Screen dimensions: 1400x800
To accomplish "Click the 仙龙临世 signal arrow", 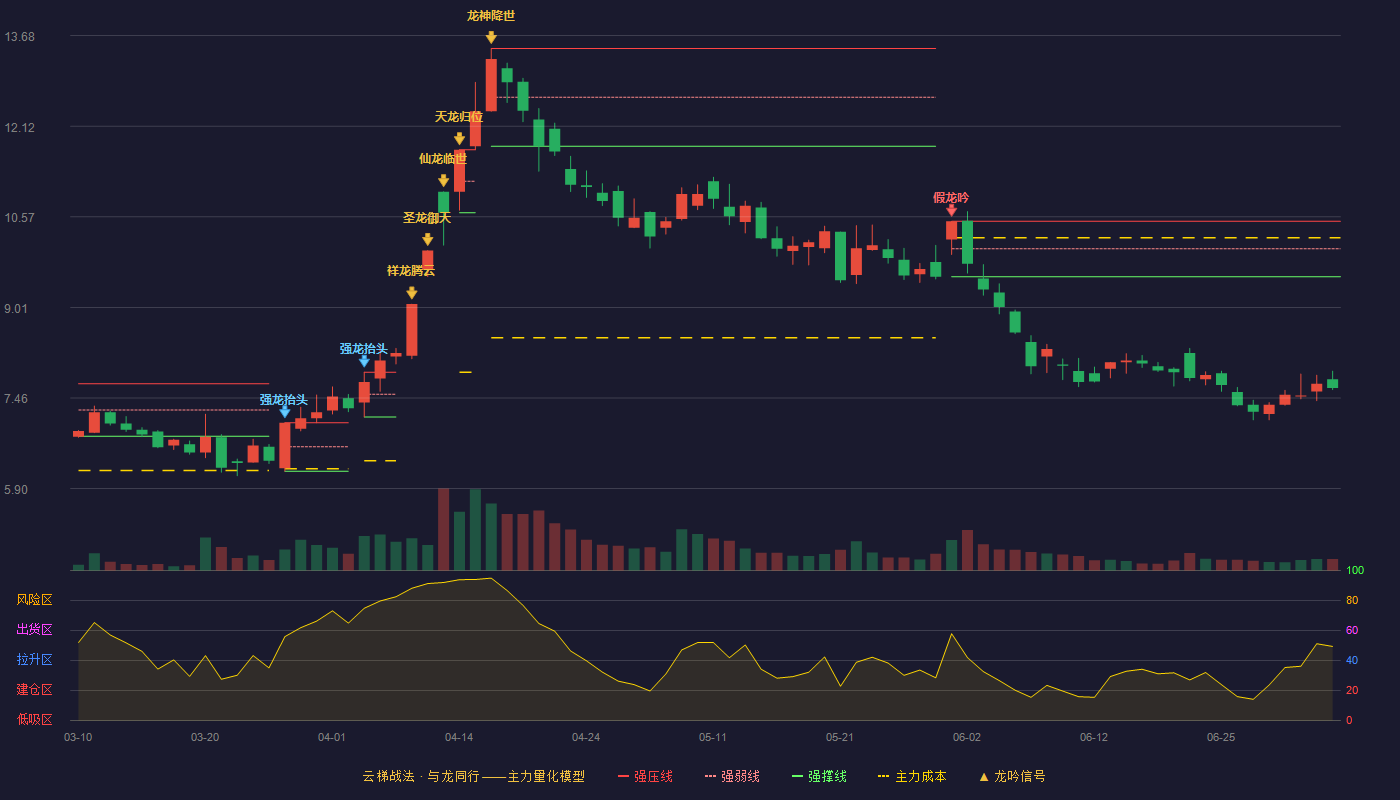I will [x=443, y=181].
